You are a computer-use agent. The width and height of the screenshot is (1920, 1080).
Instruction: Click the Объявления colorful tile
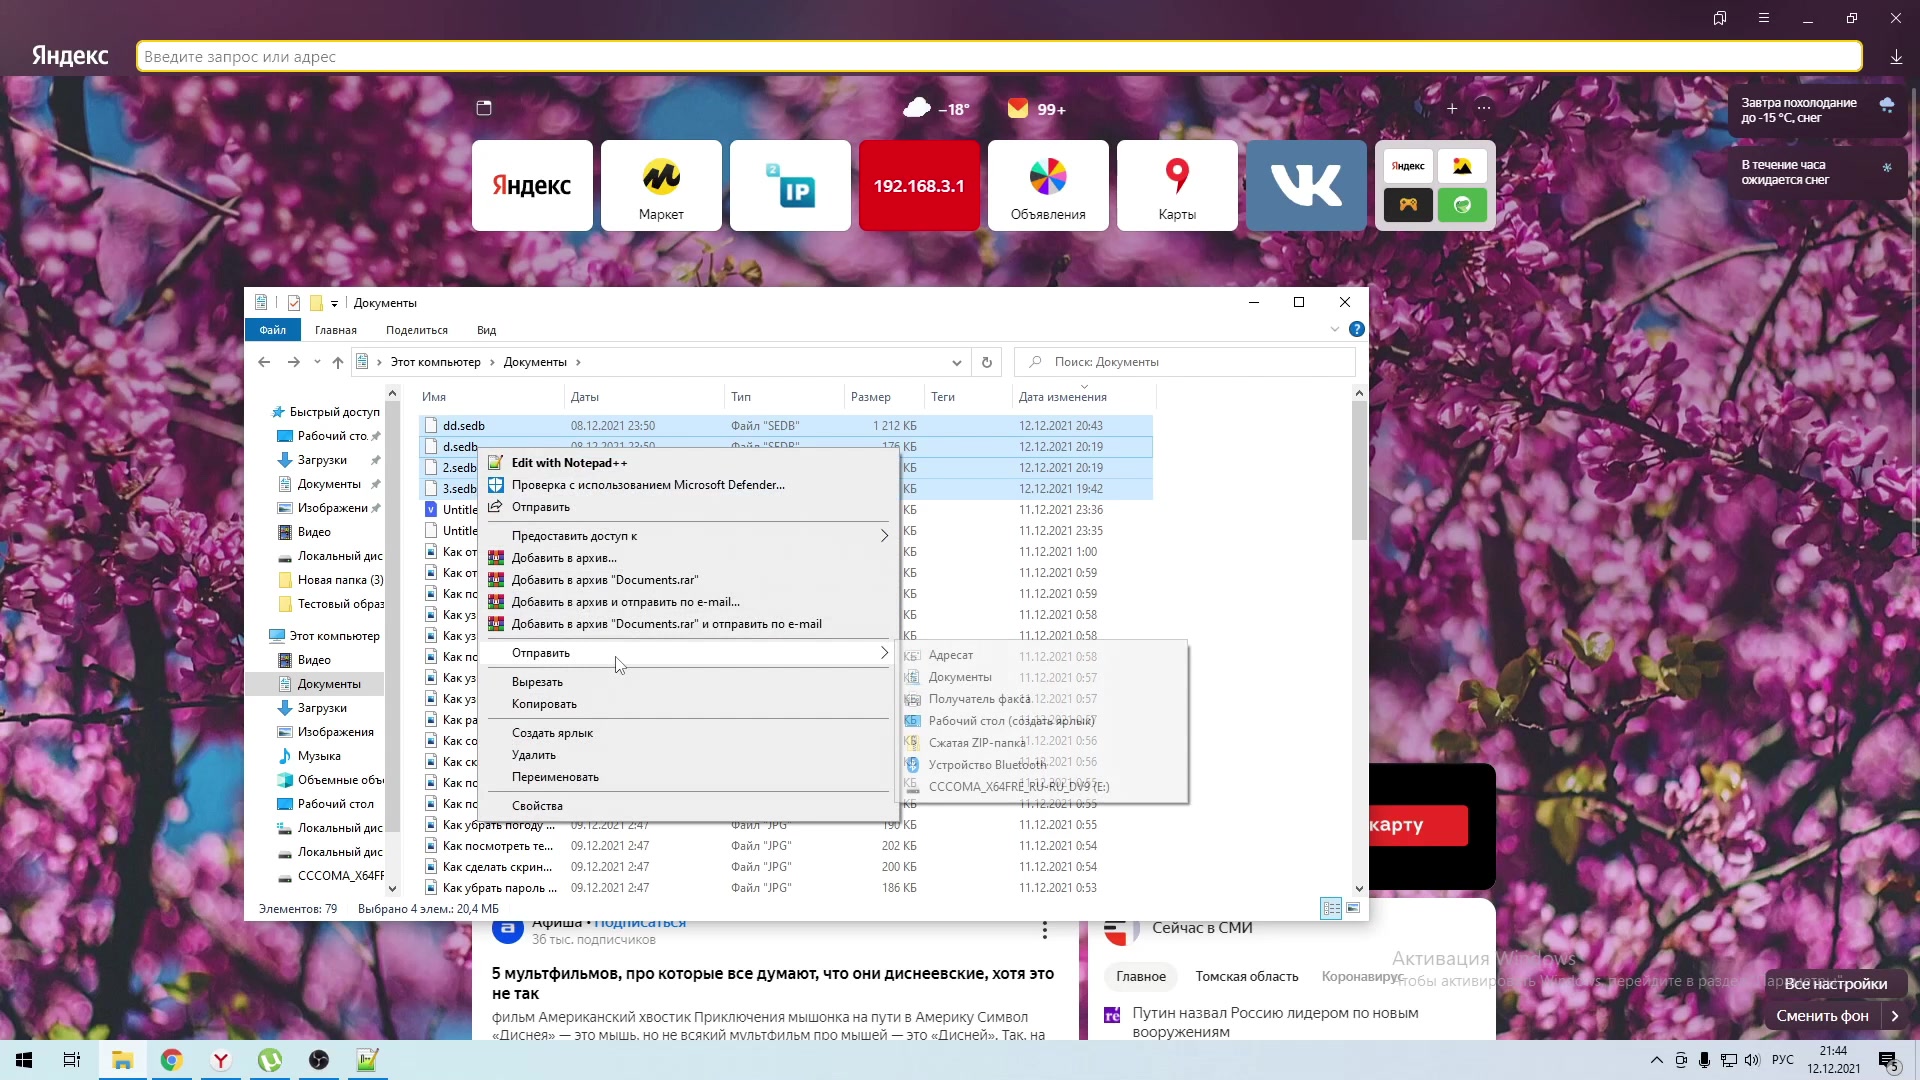1048,185
